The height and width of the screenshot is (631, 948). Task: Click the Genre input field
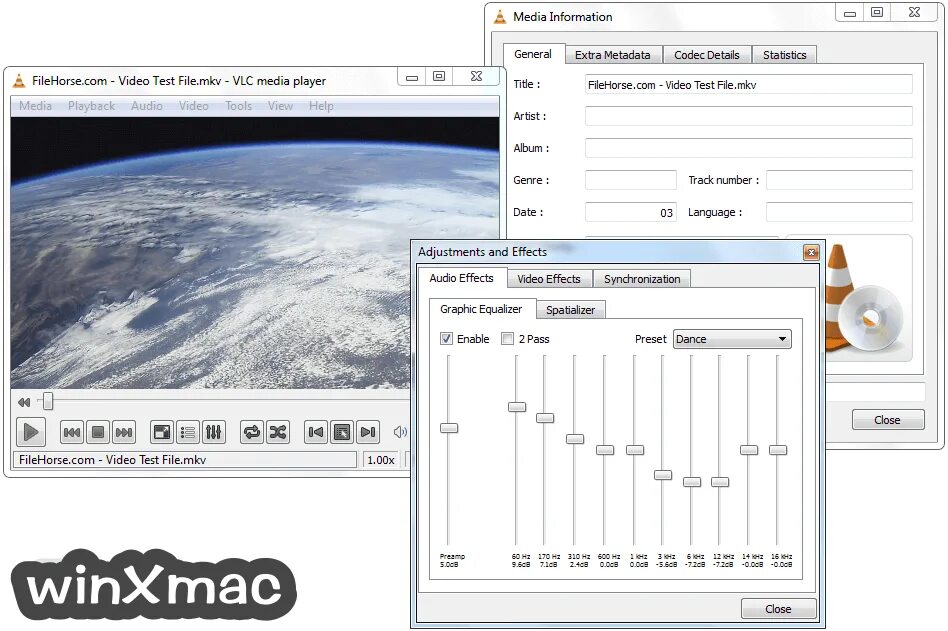(631, 180)
